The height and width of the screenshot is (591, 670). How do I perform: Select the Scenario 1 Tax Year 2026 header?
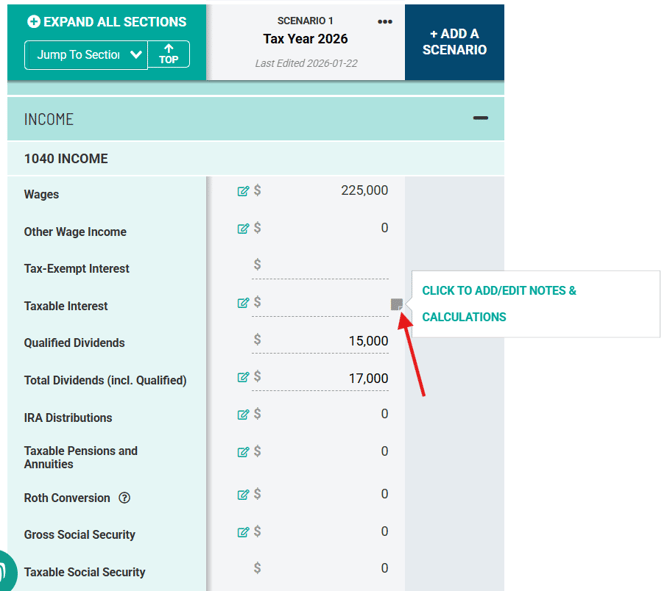(x=305, y=39)
